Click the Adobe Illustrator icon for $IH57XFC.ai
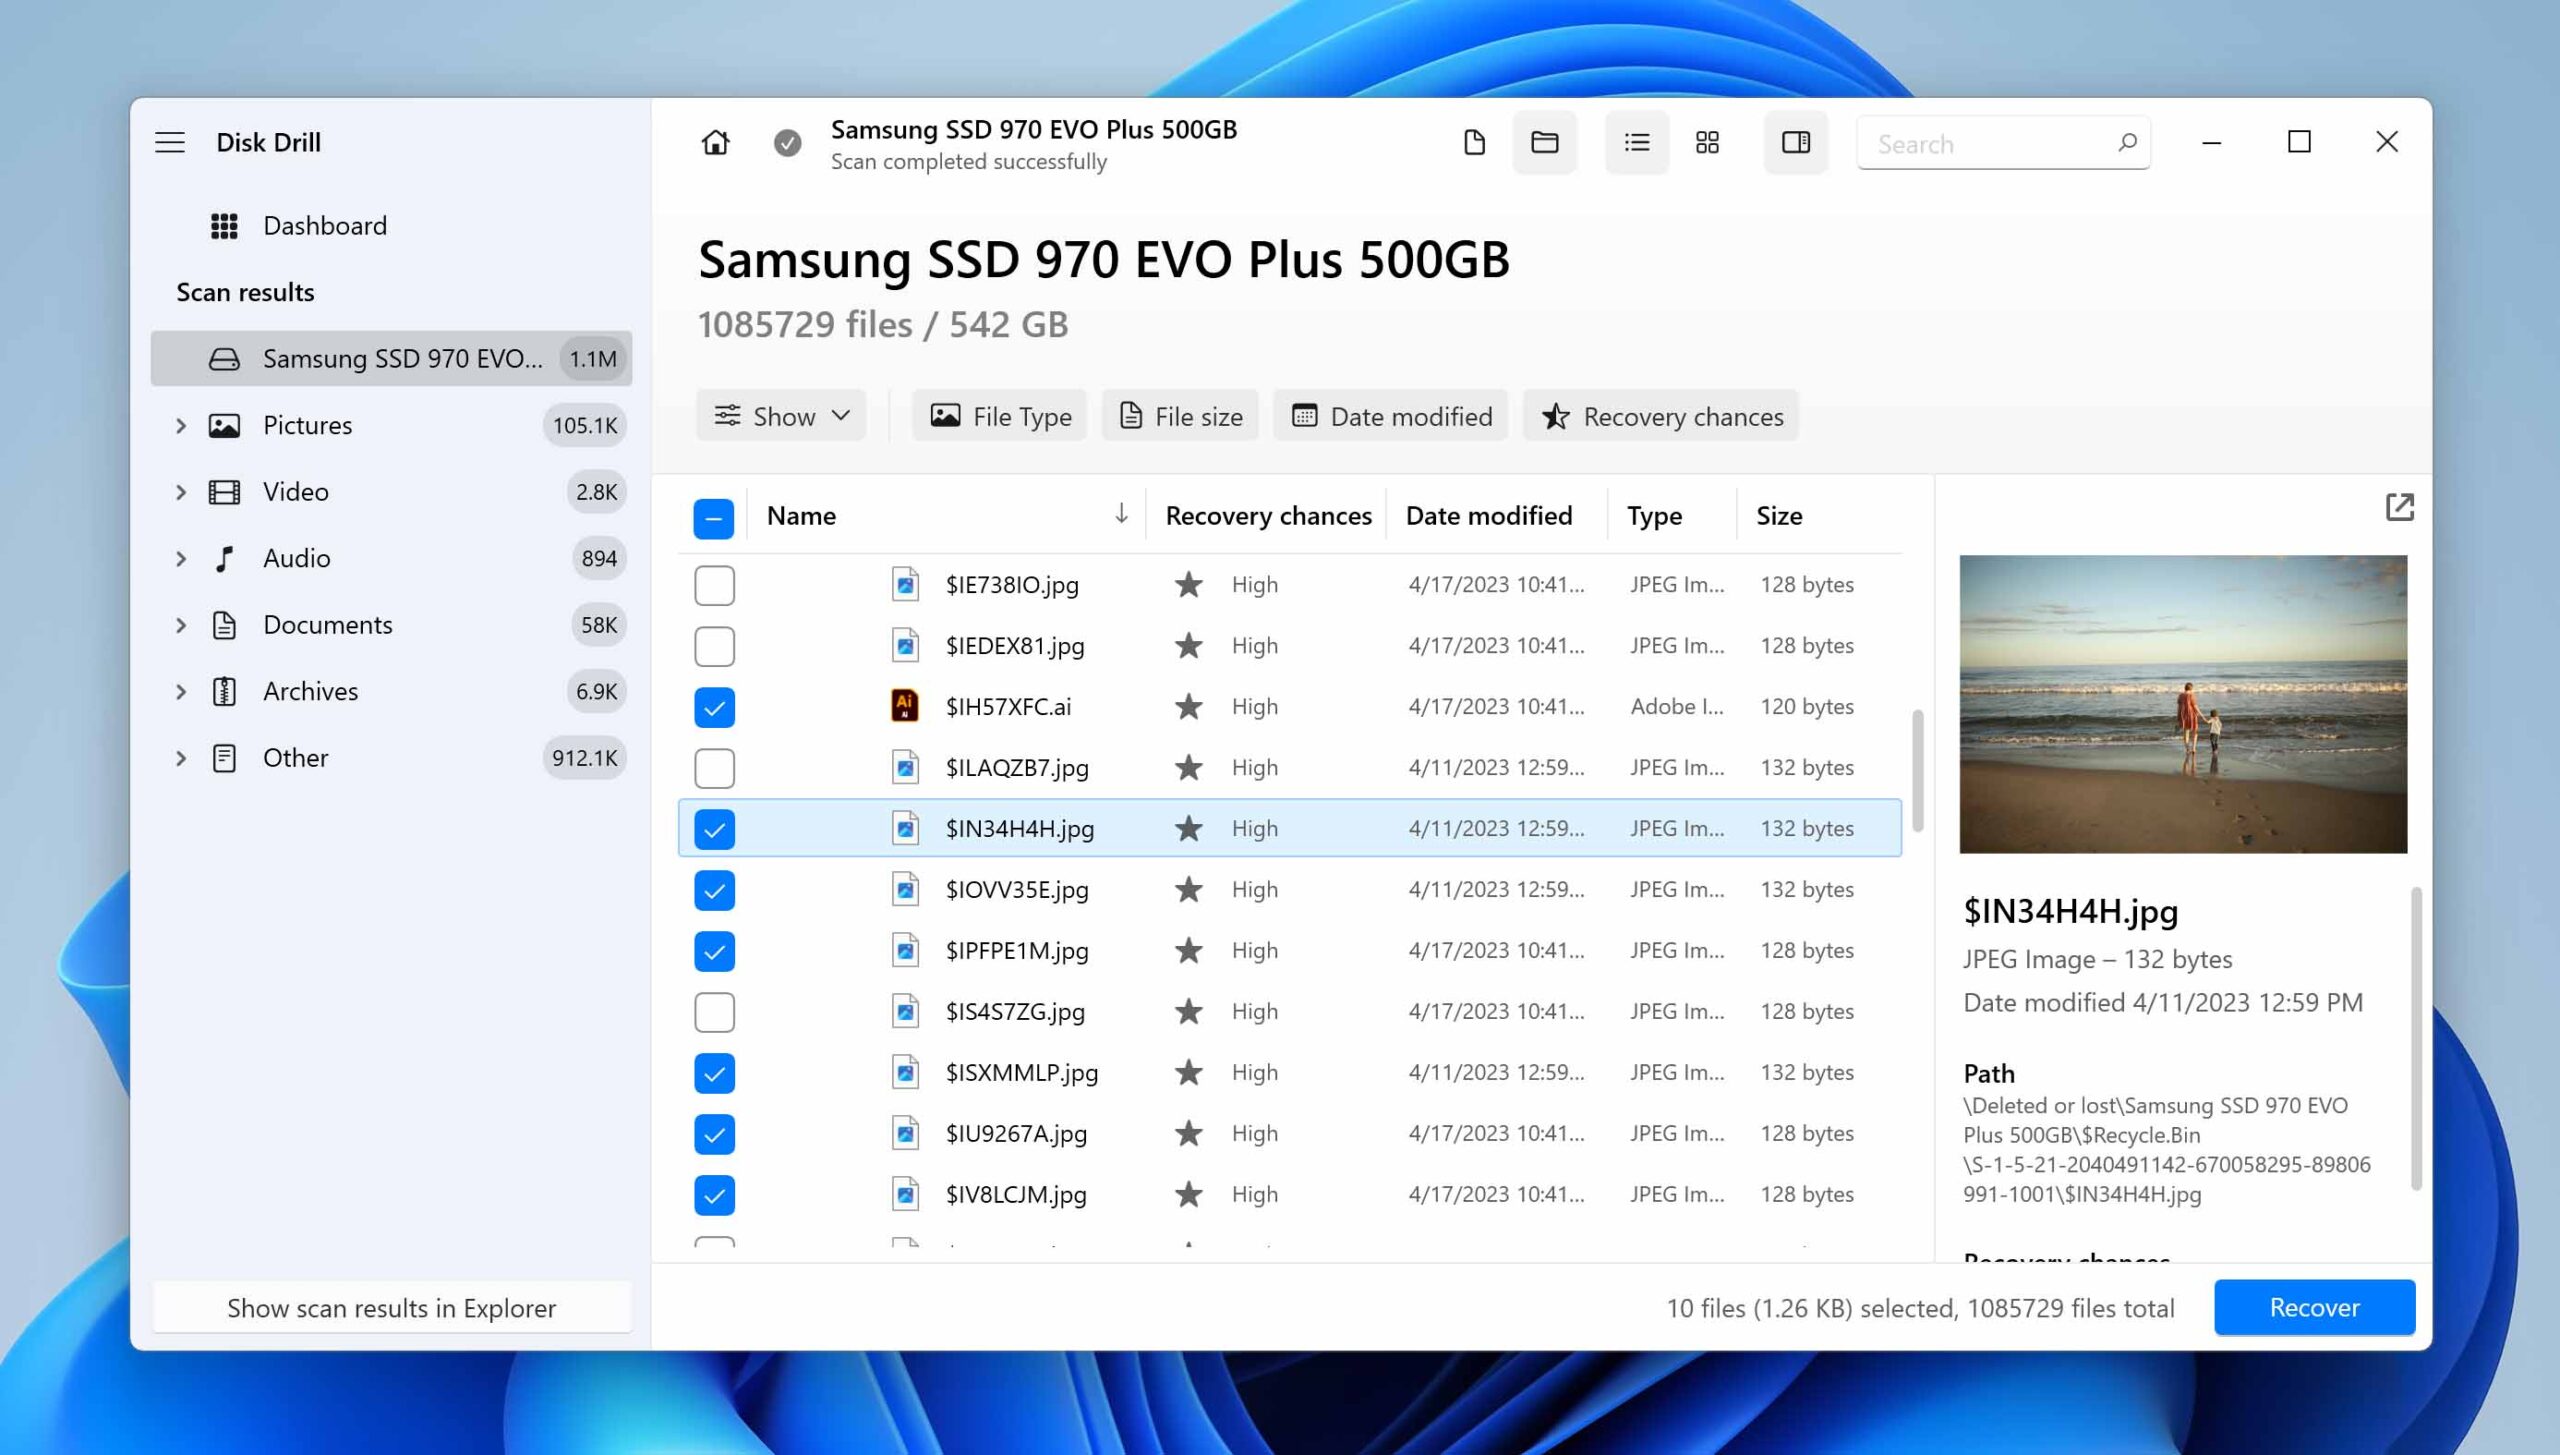2560x1455 pixels. (x=905, y=706)
